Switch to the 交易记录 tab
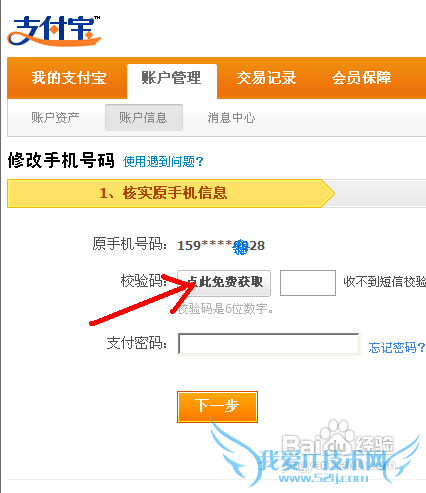The height and width of the screenshot is (493, 426). (266, 78)
